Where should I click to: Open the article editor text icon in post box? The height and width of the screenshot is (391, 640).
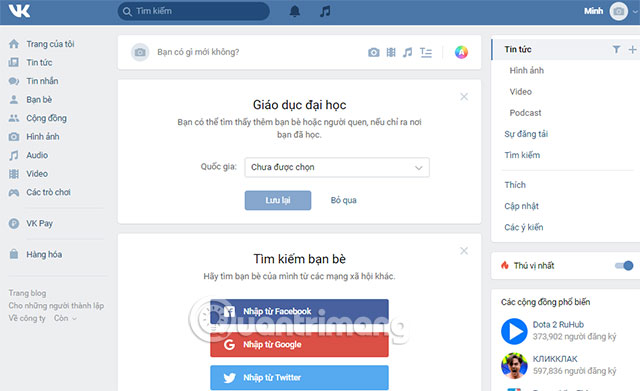(426, 52)
